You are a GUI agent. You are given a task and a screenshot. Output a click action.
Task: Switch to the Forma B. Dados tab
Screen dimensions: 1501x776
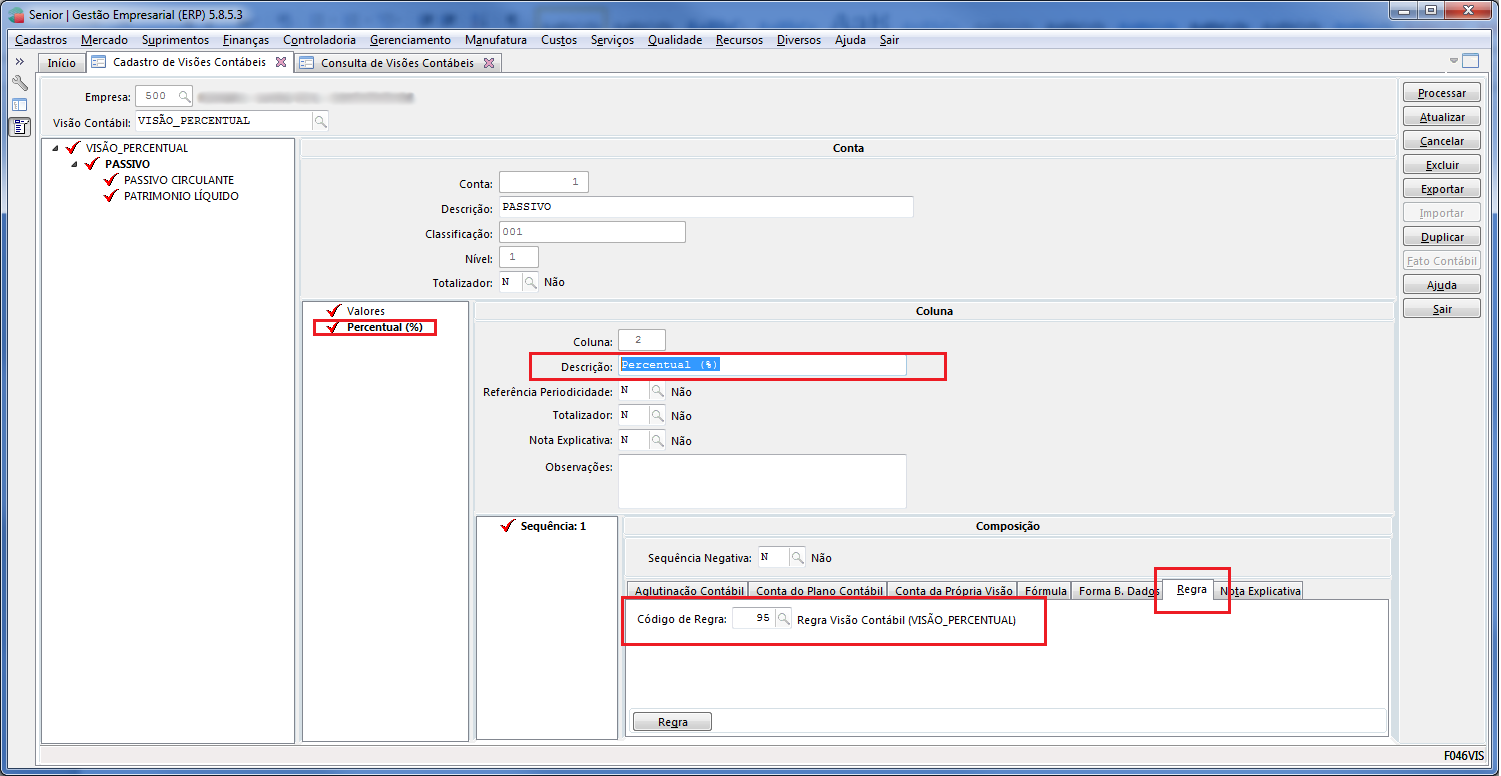(1116, 591)
